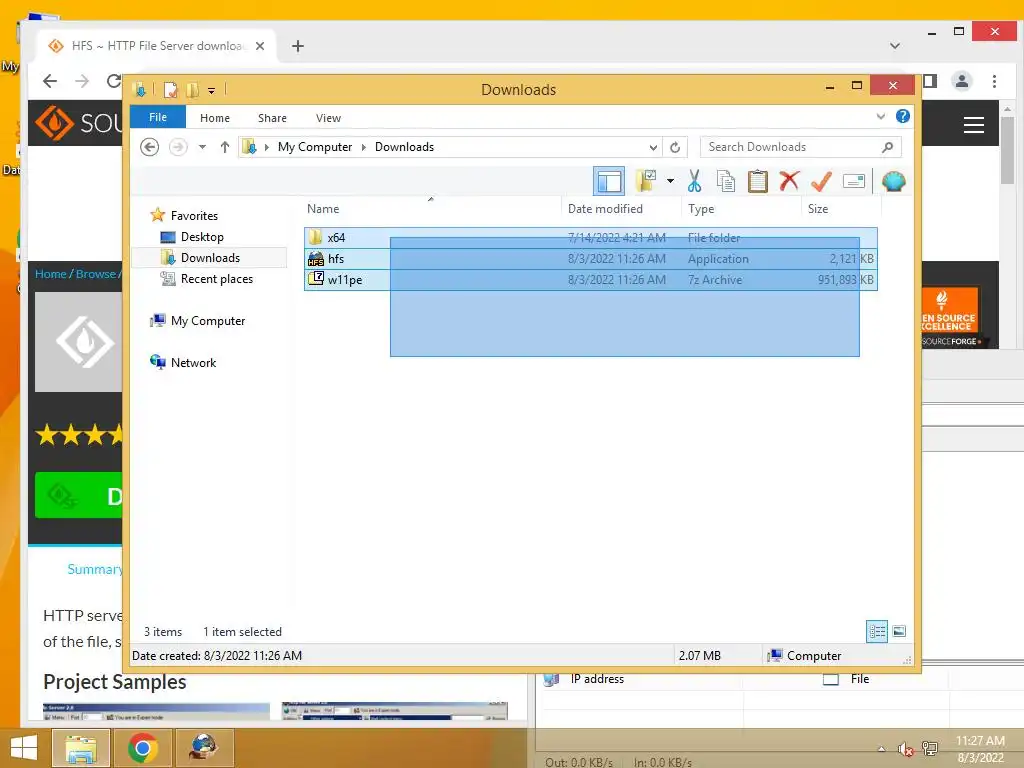Image resolution: width=1024 pixels, height=768 pixels.
Task: Click the Cut scissors icon
Action: 694,181
